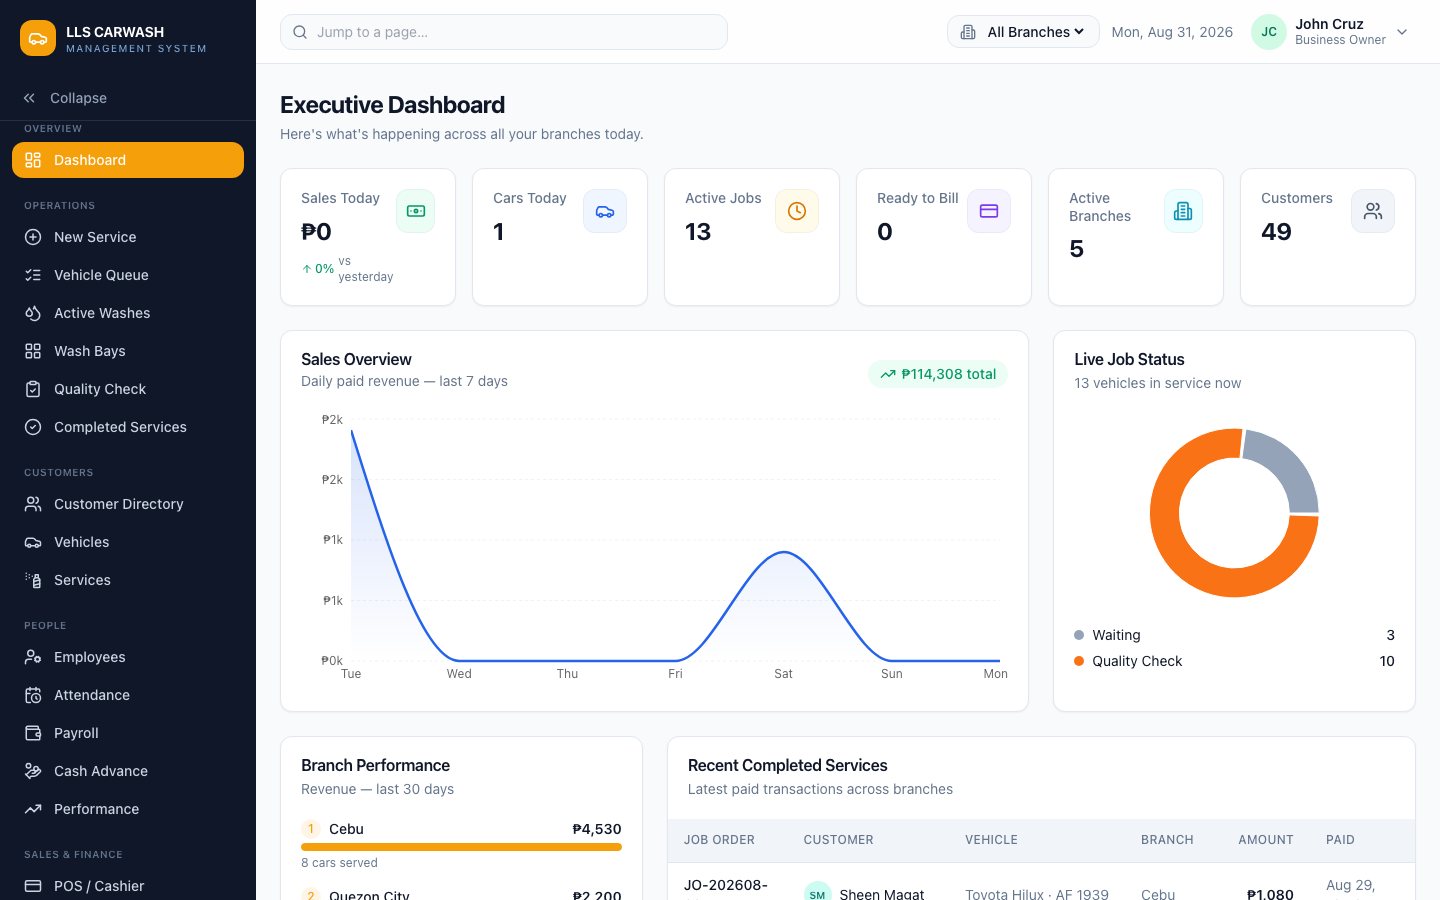1440x900 pixels.
Task: Click the Cebu branch ₱4,530 value
Action: [x=597, y=829]
